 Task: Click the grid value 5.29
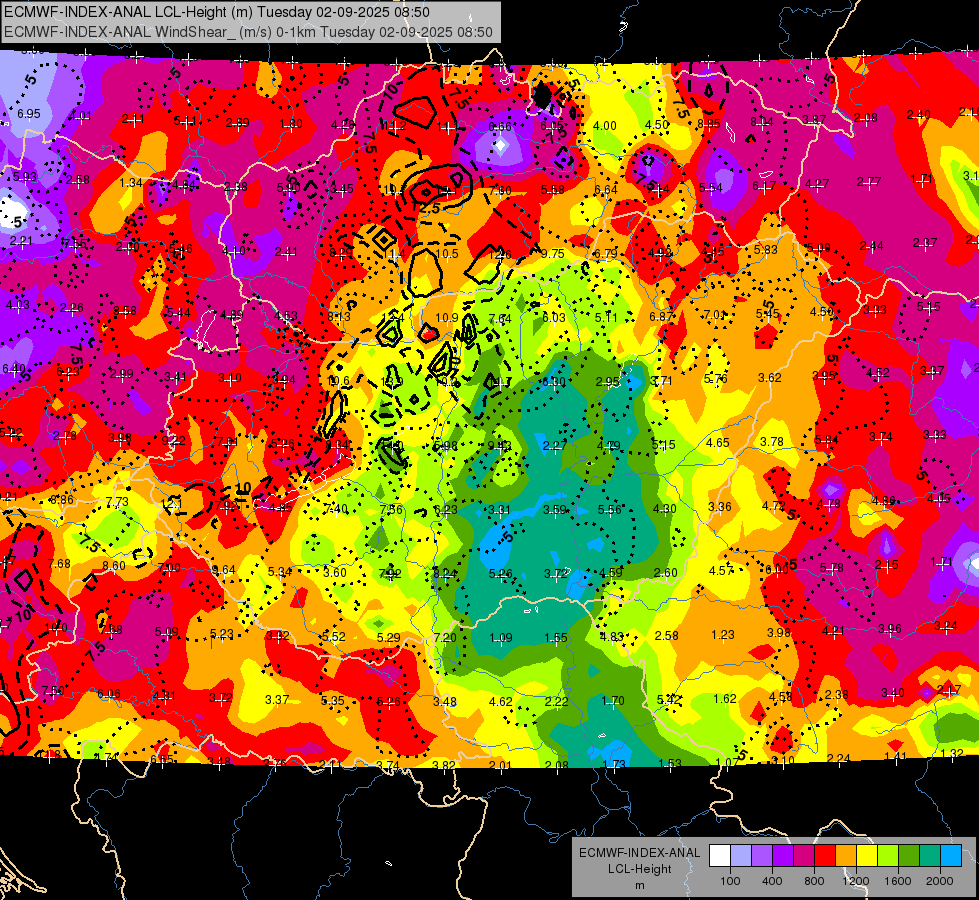pyautogui.click(x=389, y=638)
